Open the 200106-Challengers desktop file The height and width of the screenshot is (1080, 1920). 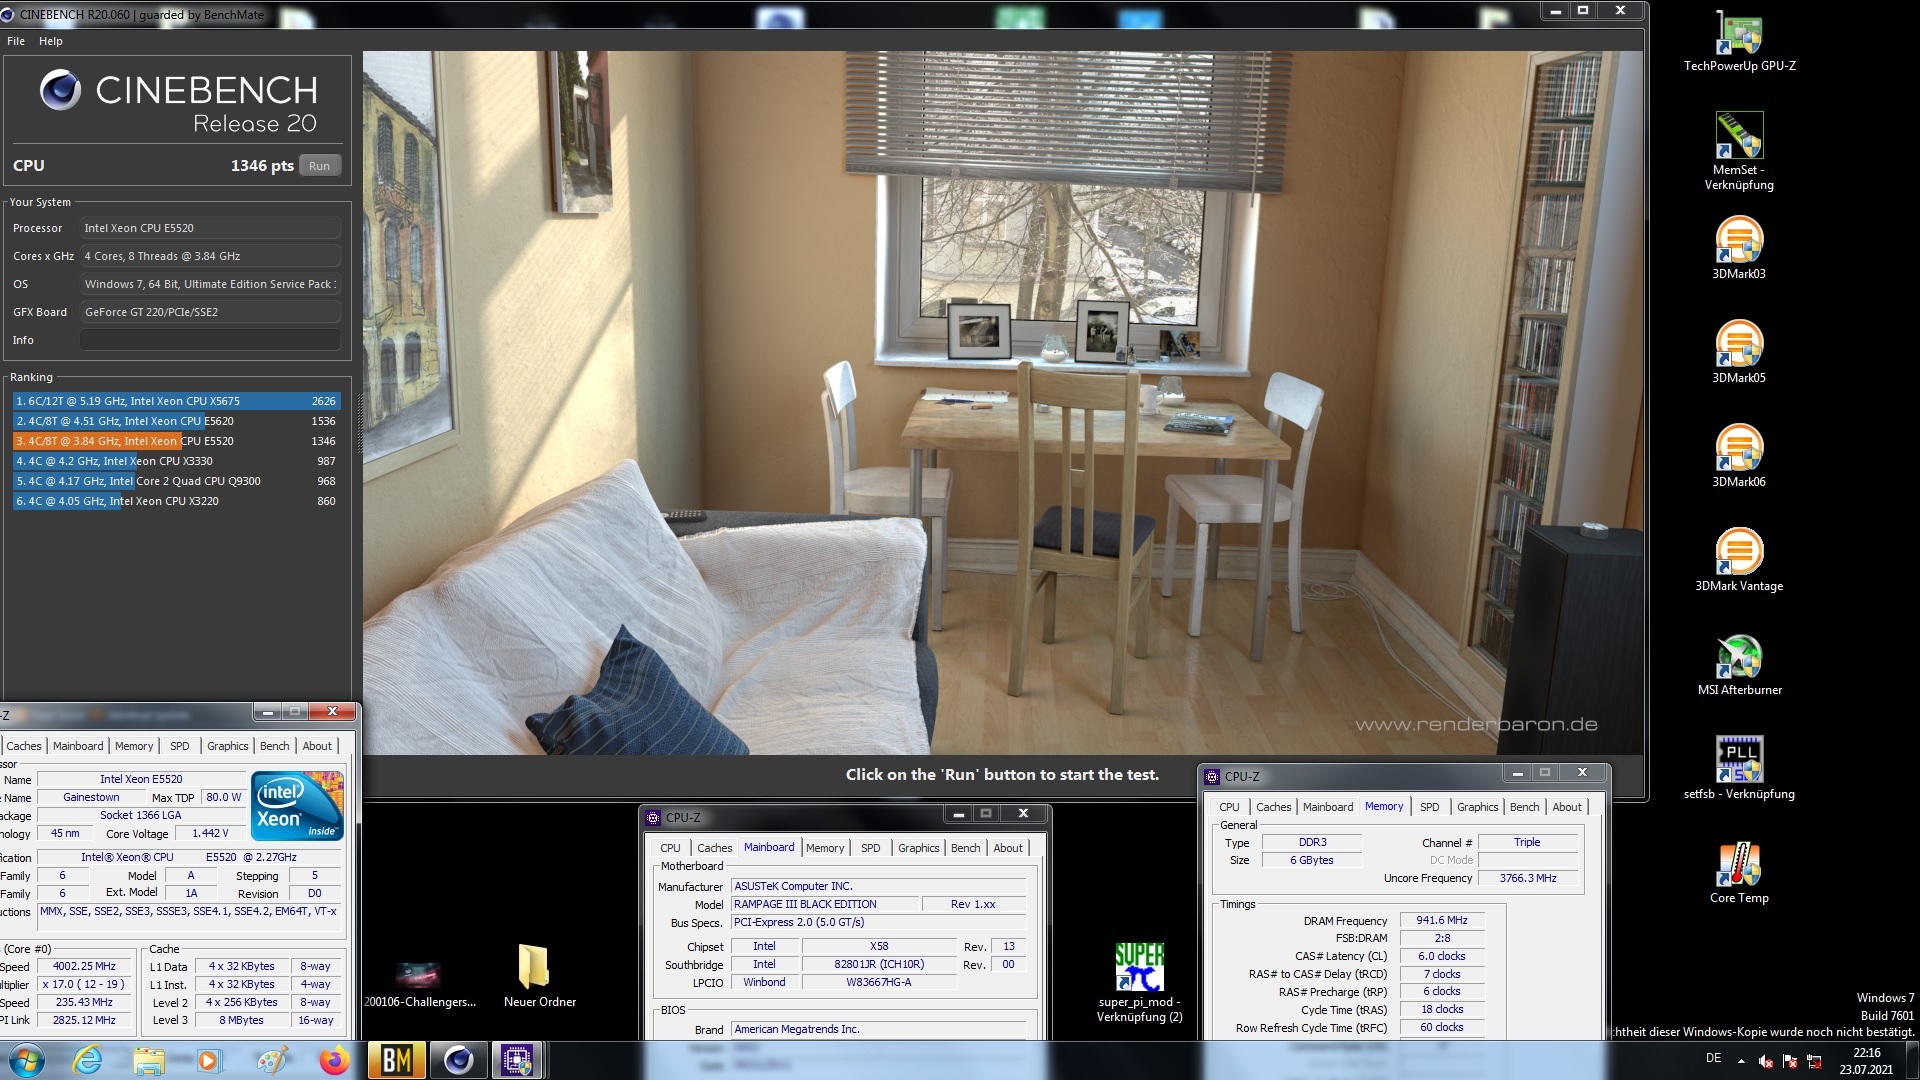coord(420,982)
